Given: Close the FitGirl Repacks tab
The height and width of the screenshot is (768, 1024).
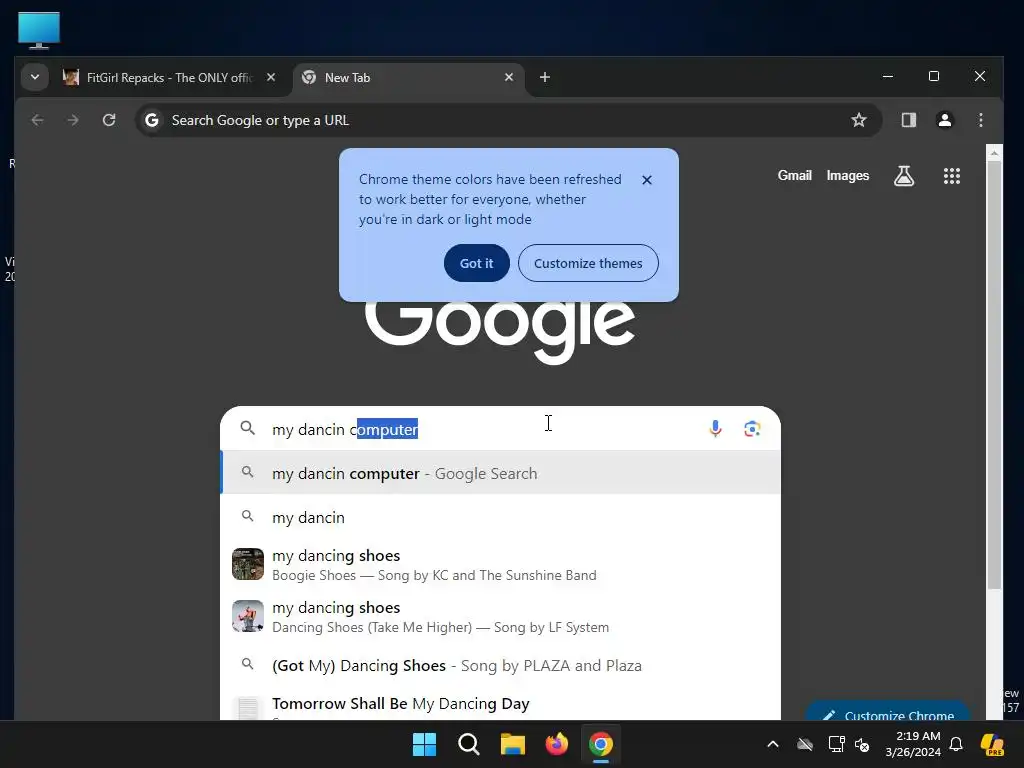Looking at the screenshot, I should (271, 77).
